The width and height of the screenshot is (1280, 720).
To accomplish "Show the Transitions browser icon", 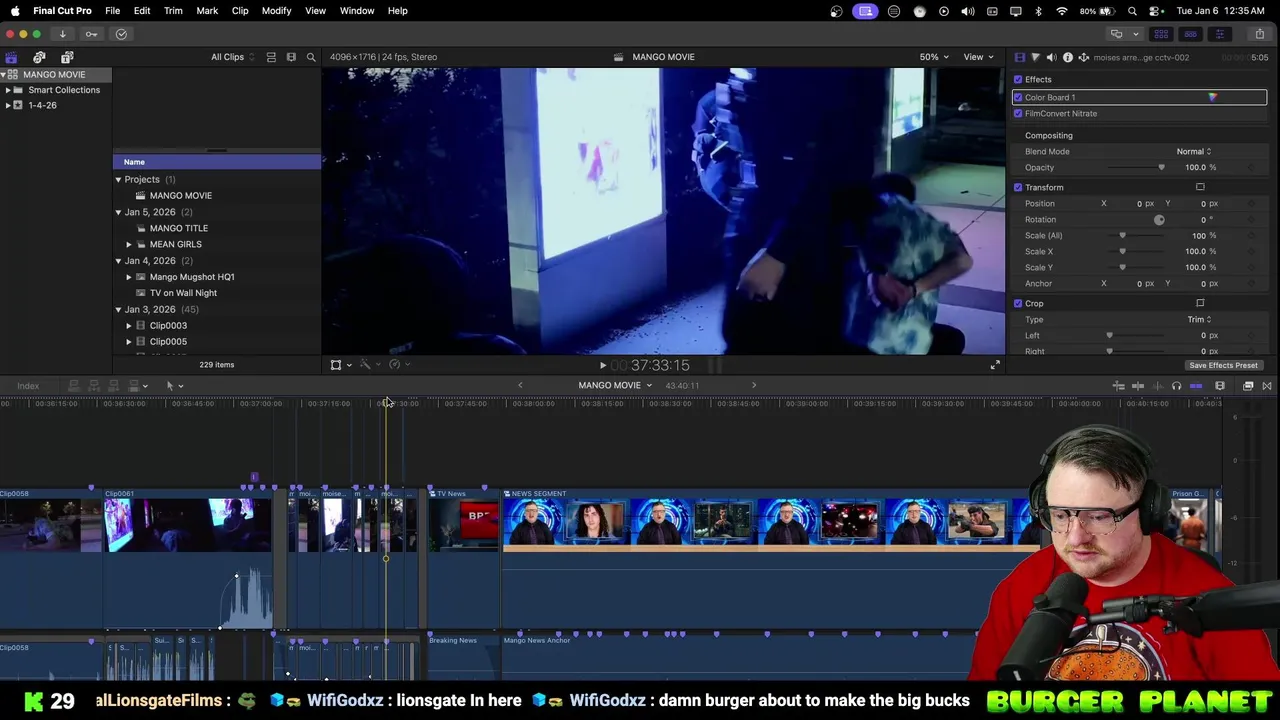I will [x=1267, y=386].
